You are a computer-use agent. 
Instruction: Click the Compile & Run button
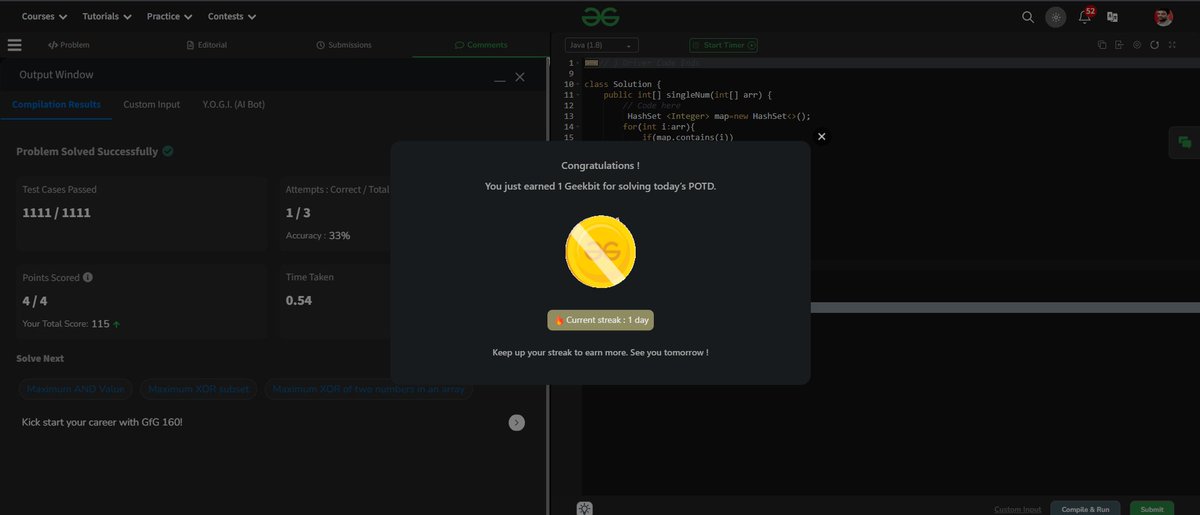click(1085, 509)
